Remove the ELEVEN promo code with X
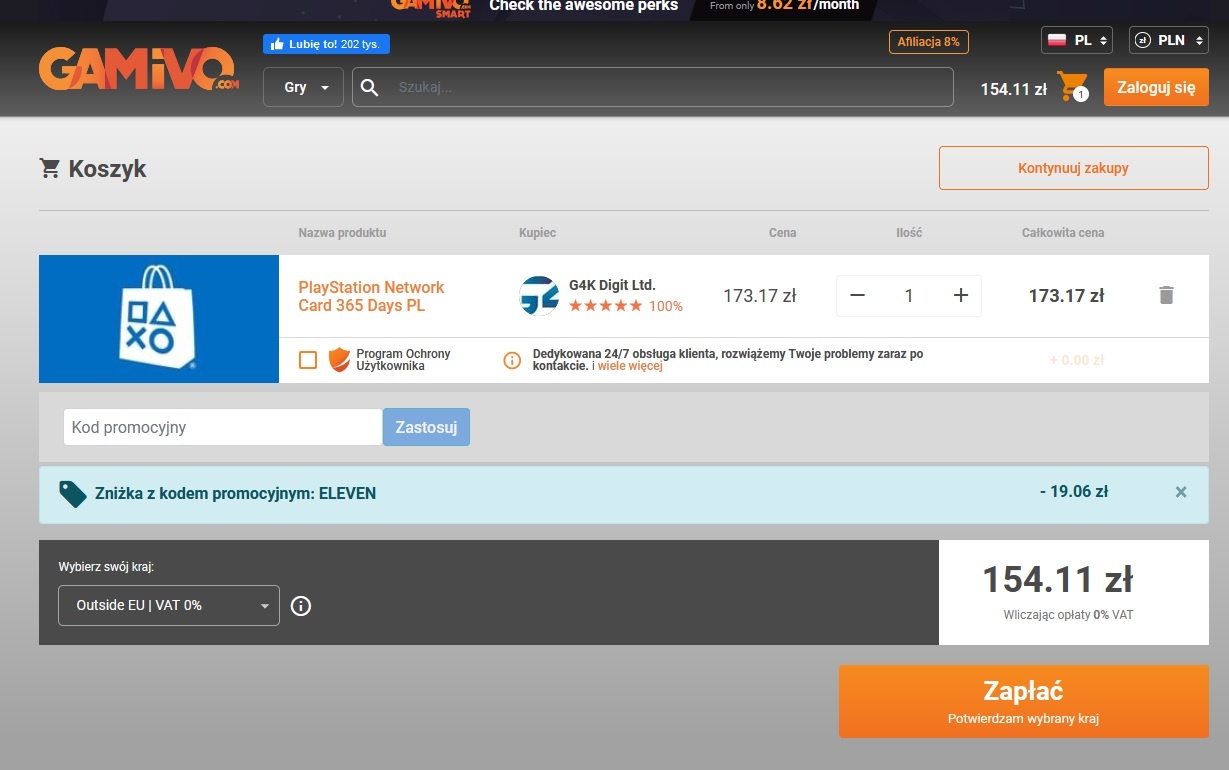The width and height of the screenshot is (1229, 770). coord(1181,492)
